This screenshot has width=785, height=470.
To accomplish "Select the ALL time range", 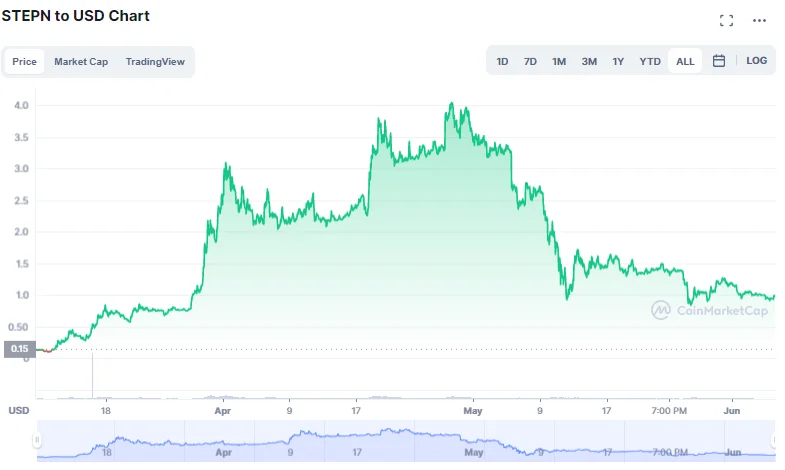I will (x=685, y=62).
